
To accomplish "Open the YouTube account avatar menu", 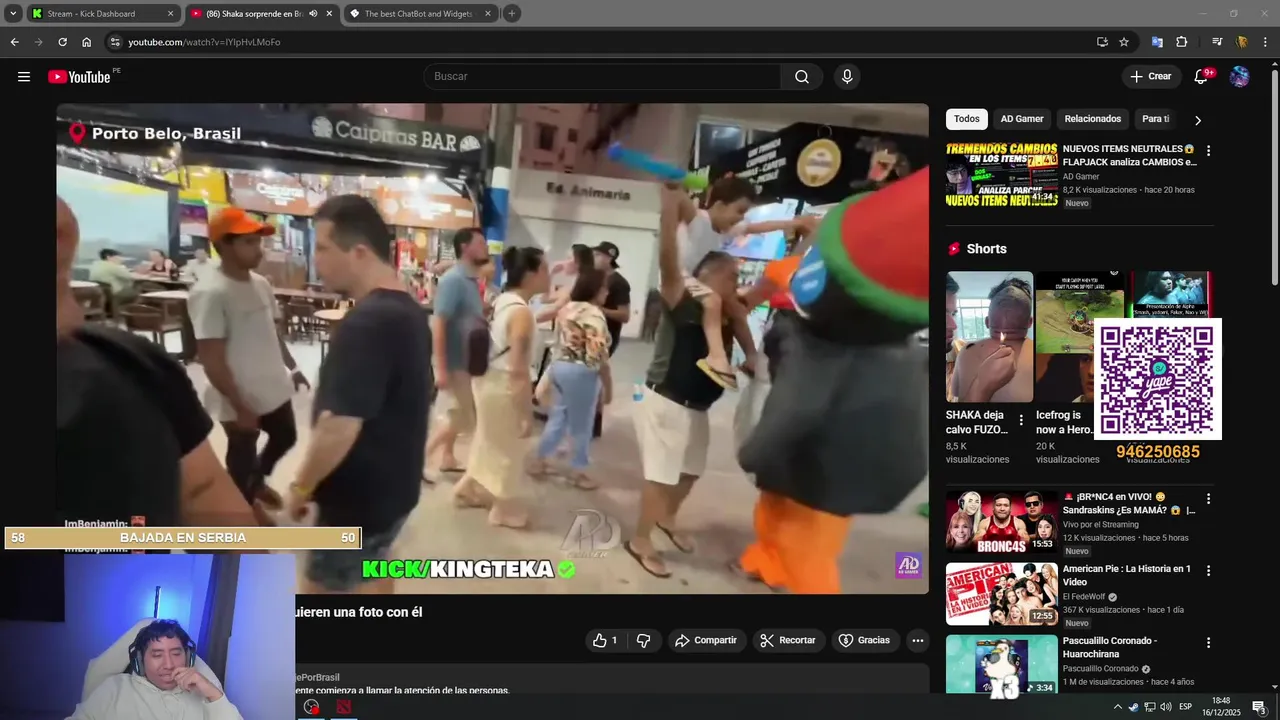I will pos(1239,77).
